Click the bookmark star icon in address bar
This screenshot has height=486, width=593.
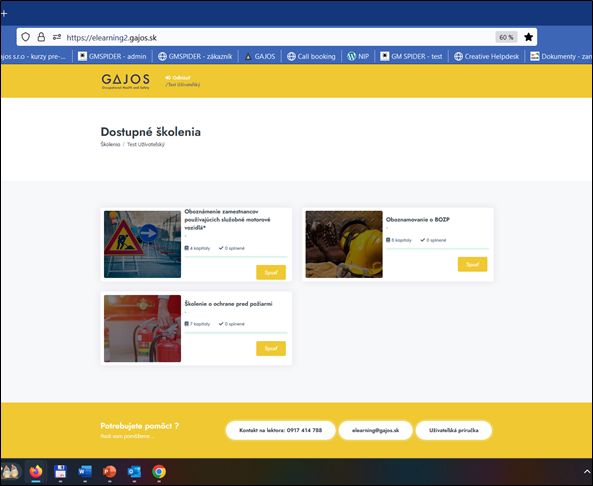[x=528, y=37]
